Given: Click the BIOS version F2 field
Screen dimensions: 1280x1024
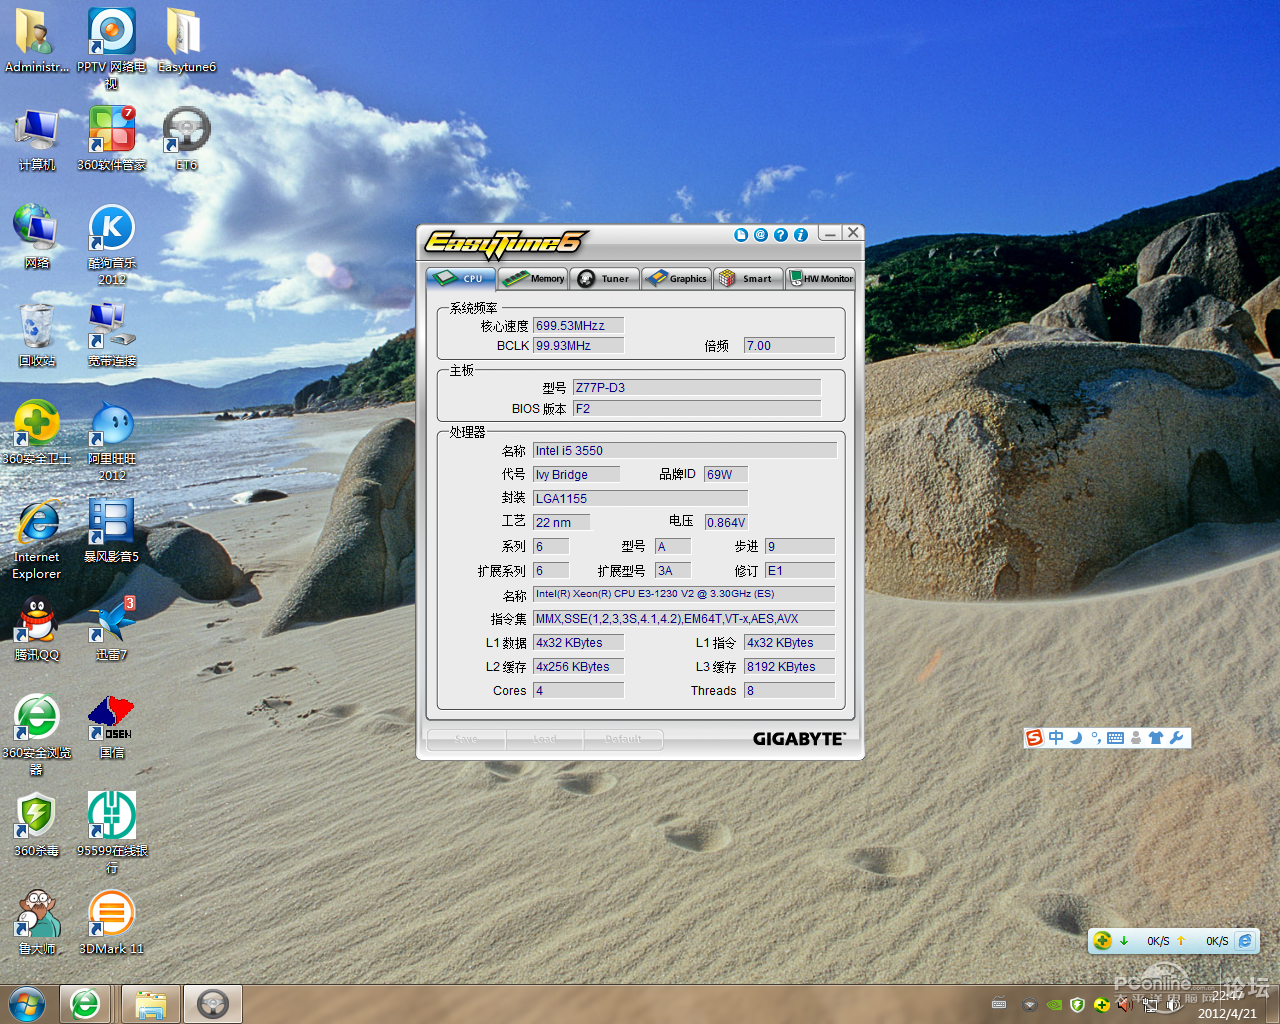Looking at the screenshot, I should point(697,408).
